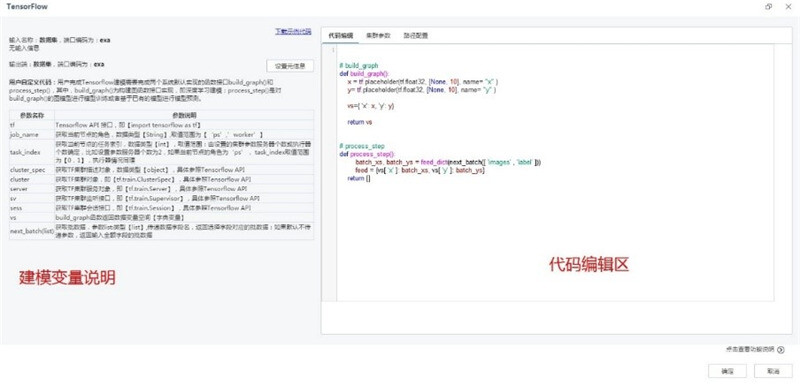Click the circled arrow icon beside function description
Screen dimensions: 800x385
click(x=781, y=349)
